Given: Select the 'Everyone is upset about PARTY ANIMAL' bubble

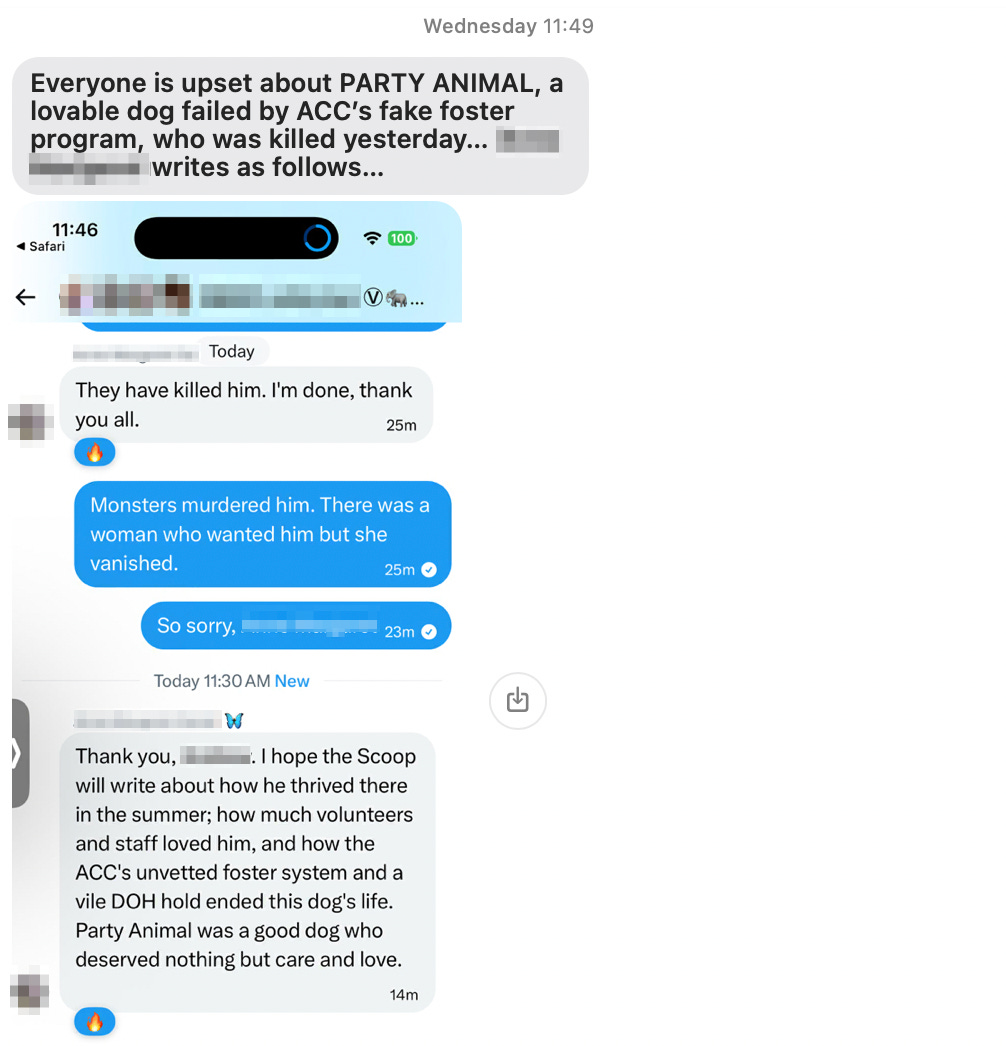Looking at the screenshot, I should [x=300, y=126].
